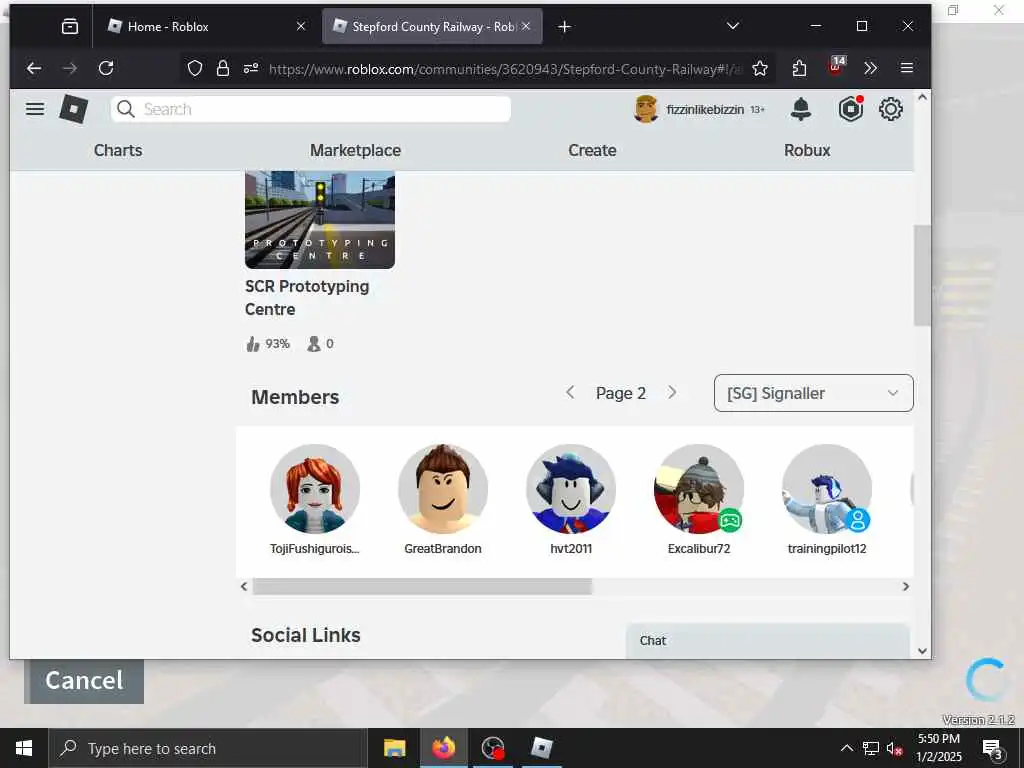Open a new browser tab with plus
The image size is (1024, 768).
point(564,27)
